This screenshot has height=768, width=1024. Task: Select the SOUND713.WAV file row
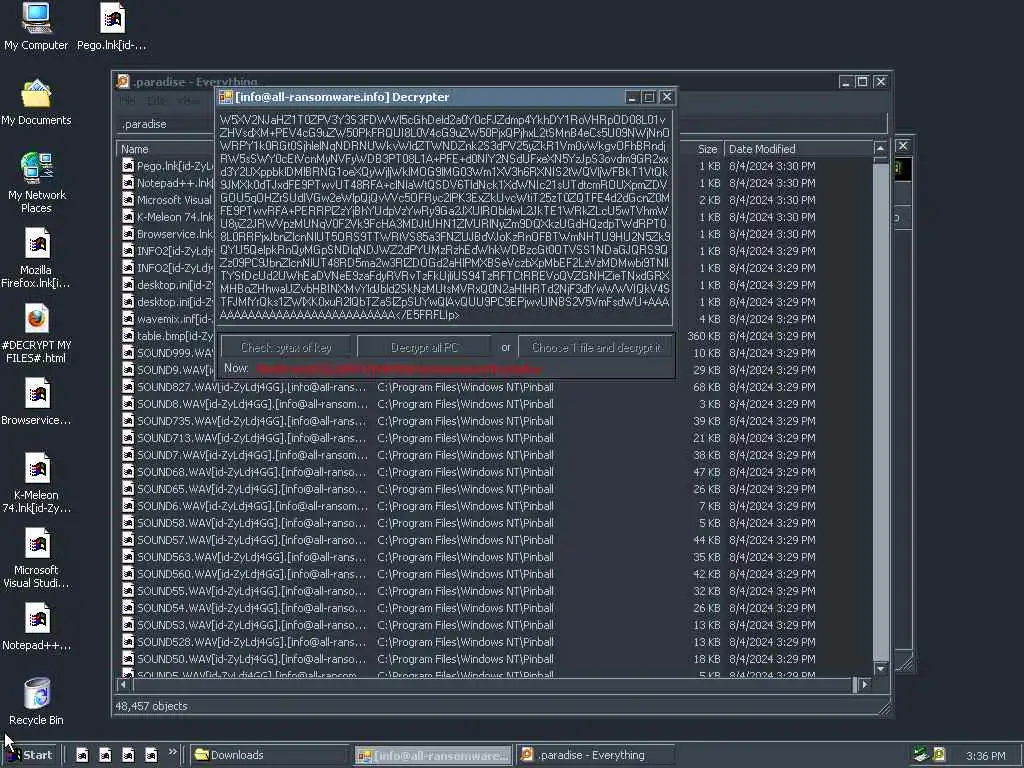495,438
